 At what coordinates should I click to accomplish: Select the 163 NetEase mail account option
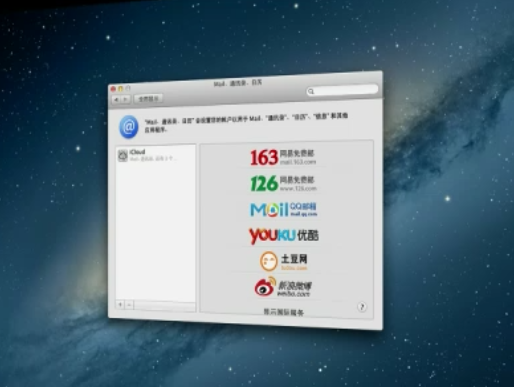coord(283,157)
